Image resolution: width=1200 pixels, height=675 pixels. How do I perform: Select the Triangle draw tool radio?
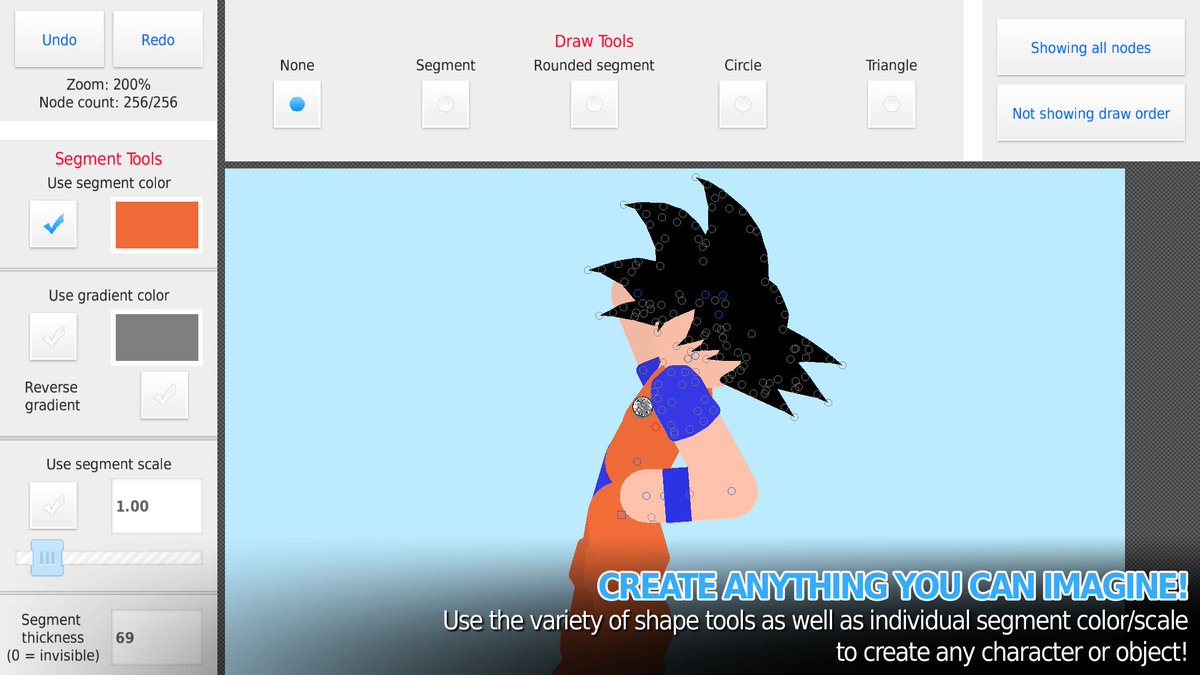[x=891, y=104]
